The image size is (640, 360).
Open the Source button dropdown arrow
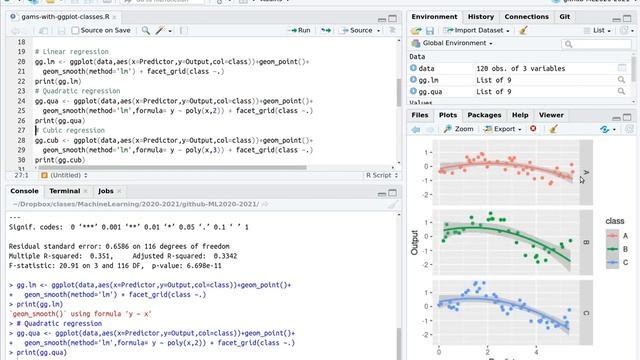pos(378,31)
